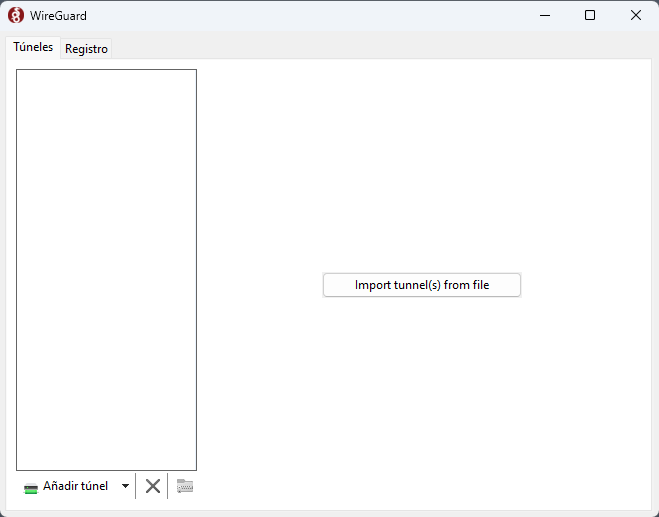Click empty tab strip right of Registro

[x=380, y=47]
